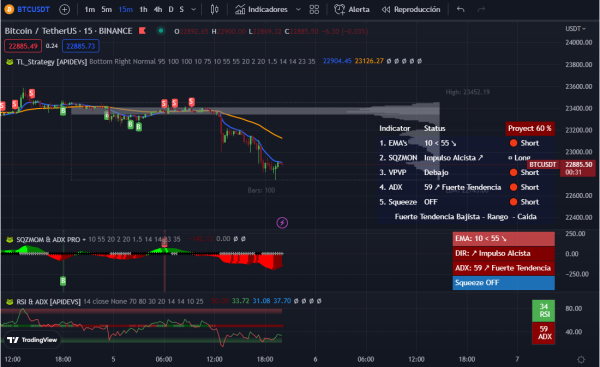Open chart settings gear icon
600x367 pixels.
point(581,359)
